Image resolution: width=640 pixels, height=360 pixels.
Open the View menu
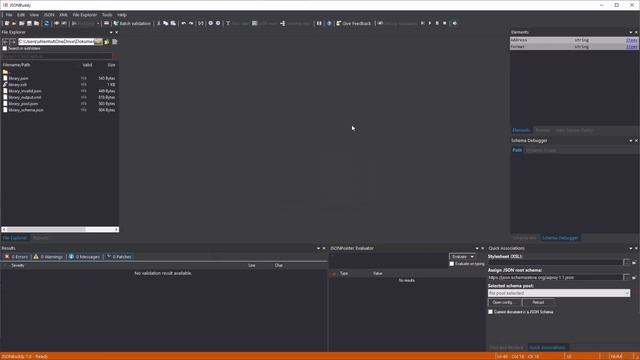[34, 15]
